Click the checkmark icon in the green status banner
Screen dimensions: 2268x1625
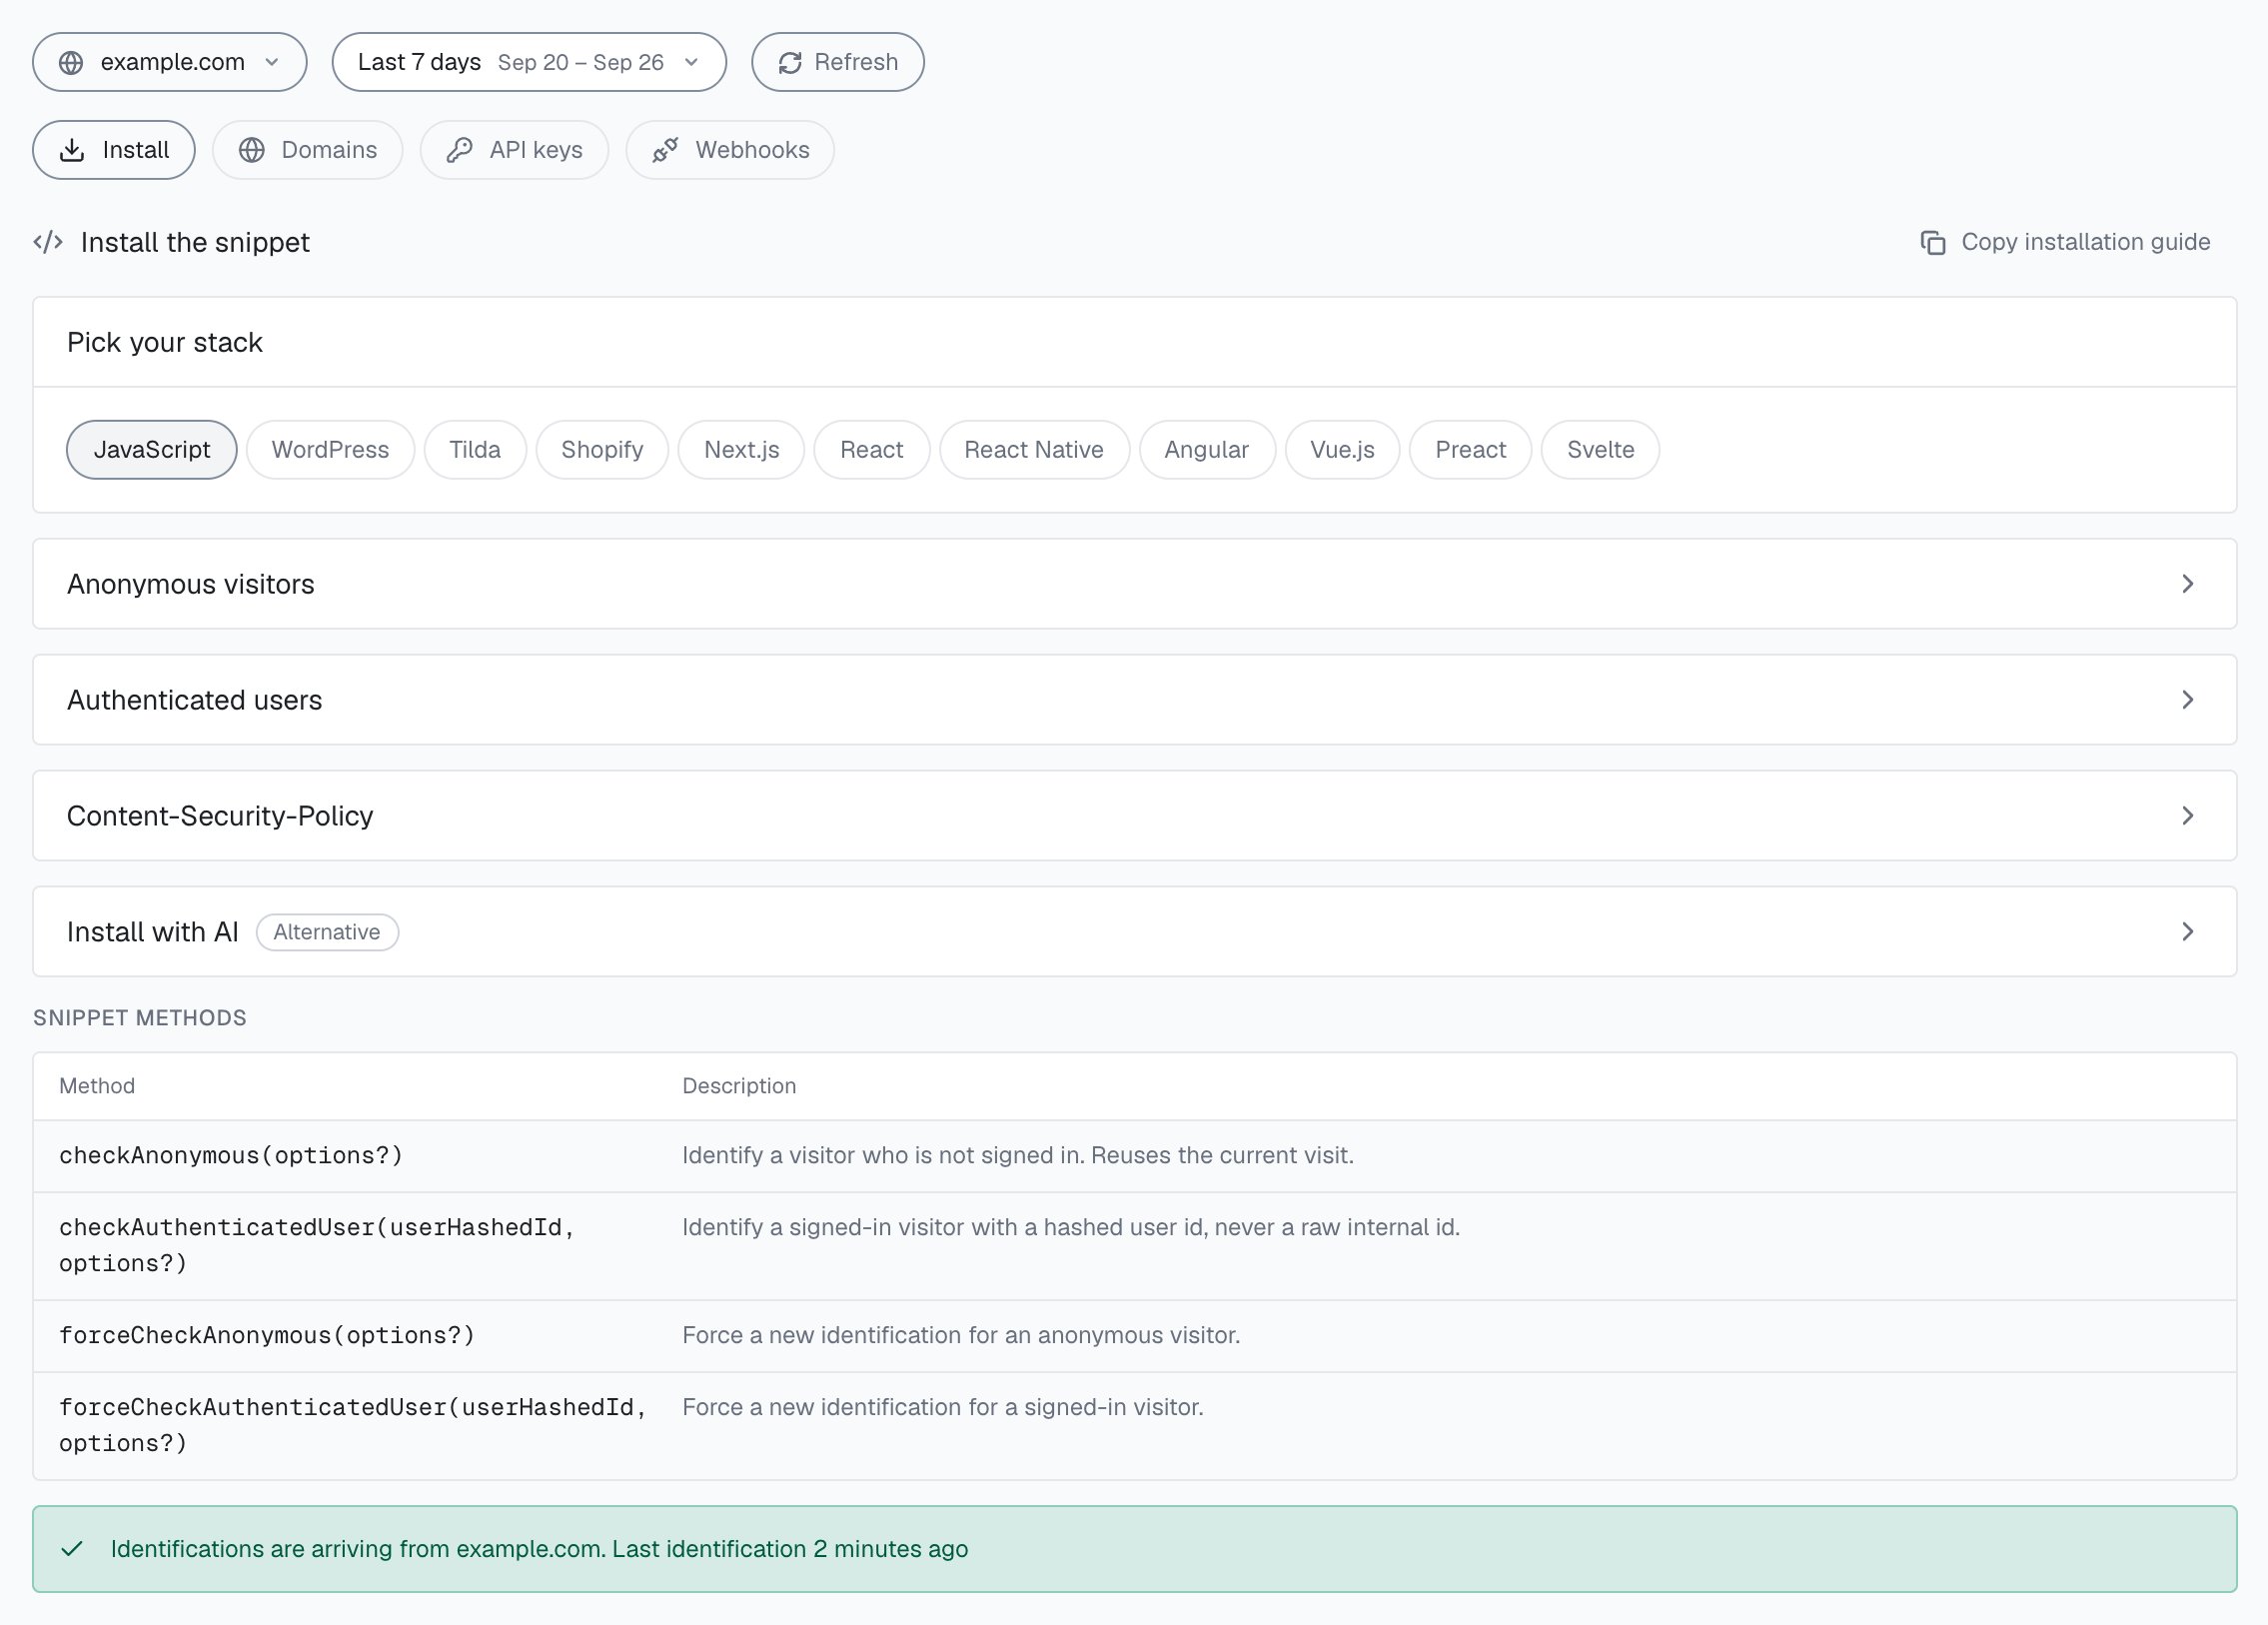pyautogui.click(x=72, y=1549)
